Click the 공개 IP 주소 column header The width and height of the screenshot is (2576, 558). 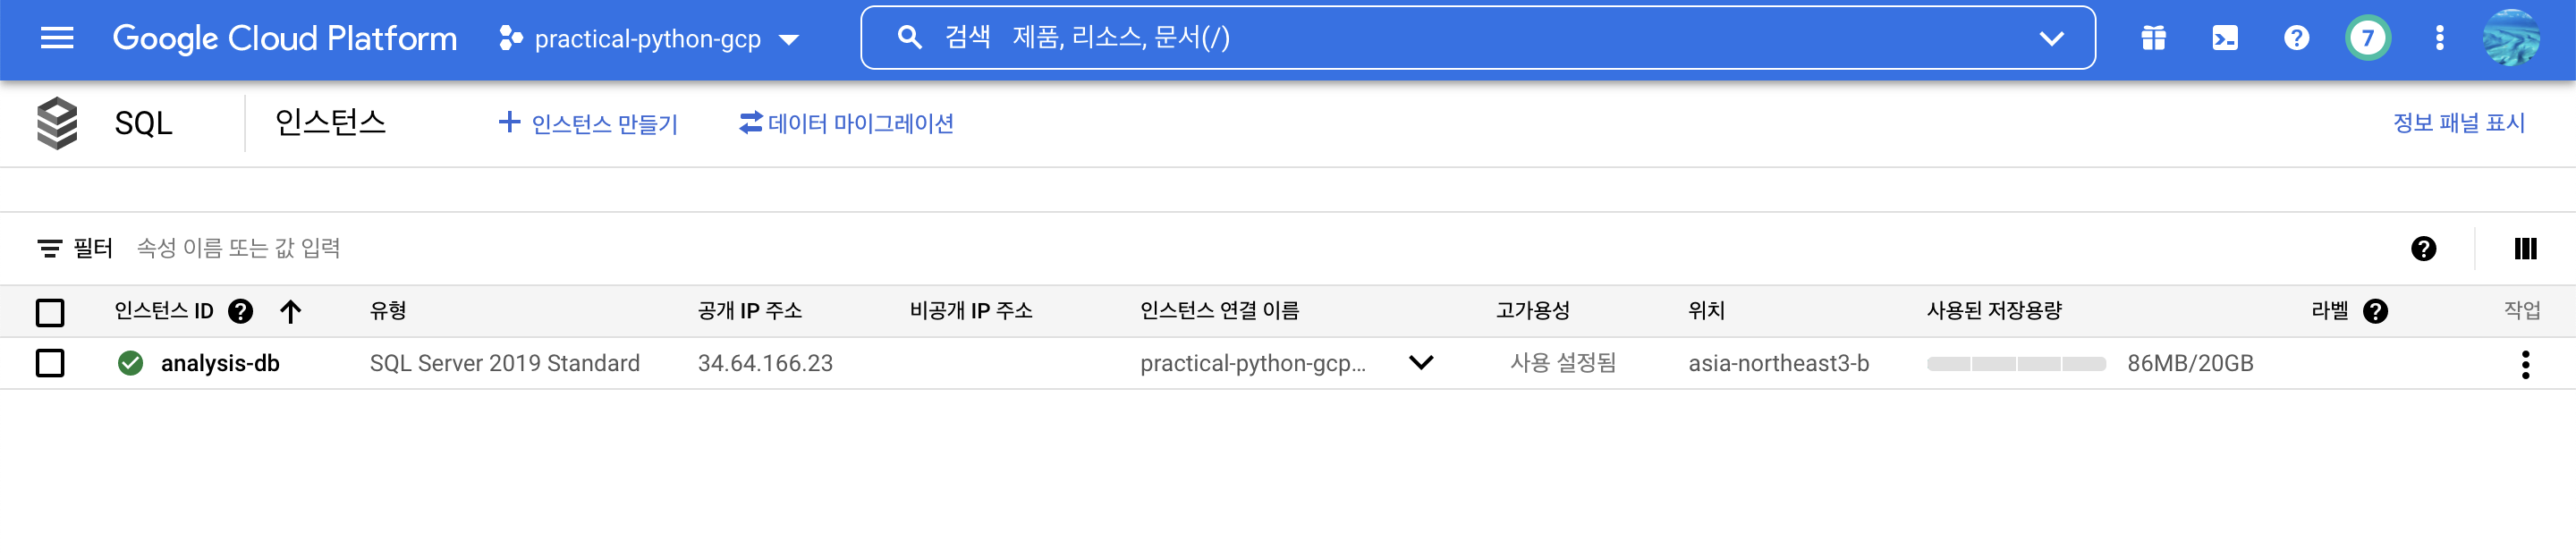coord(750,311)
